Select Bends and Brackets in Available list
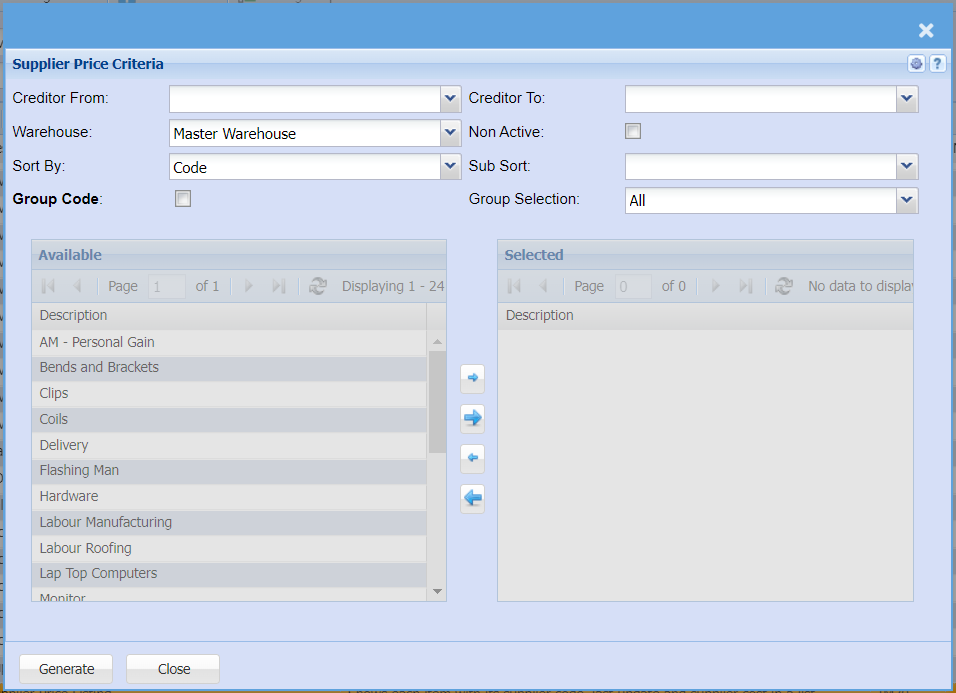Screen dimensions: 956x693 click(99, 367)
